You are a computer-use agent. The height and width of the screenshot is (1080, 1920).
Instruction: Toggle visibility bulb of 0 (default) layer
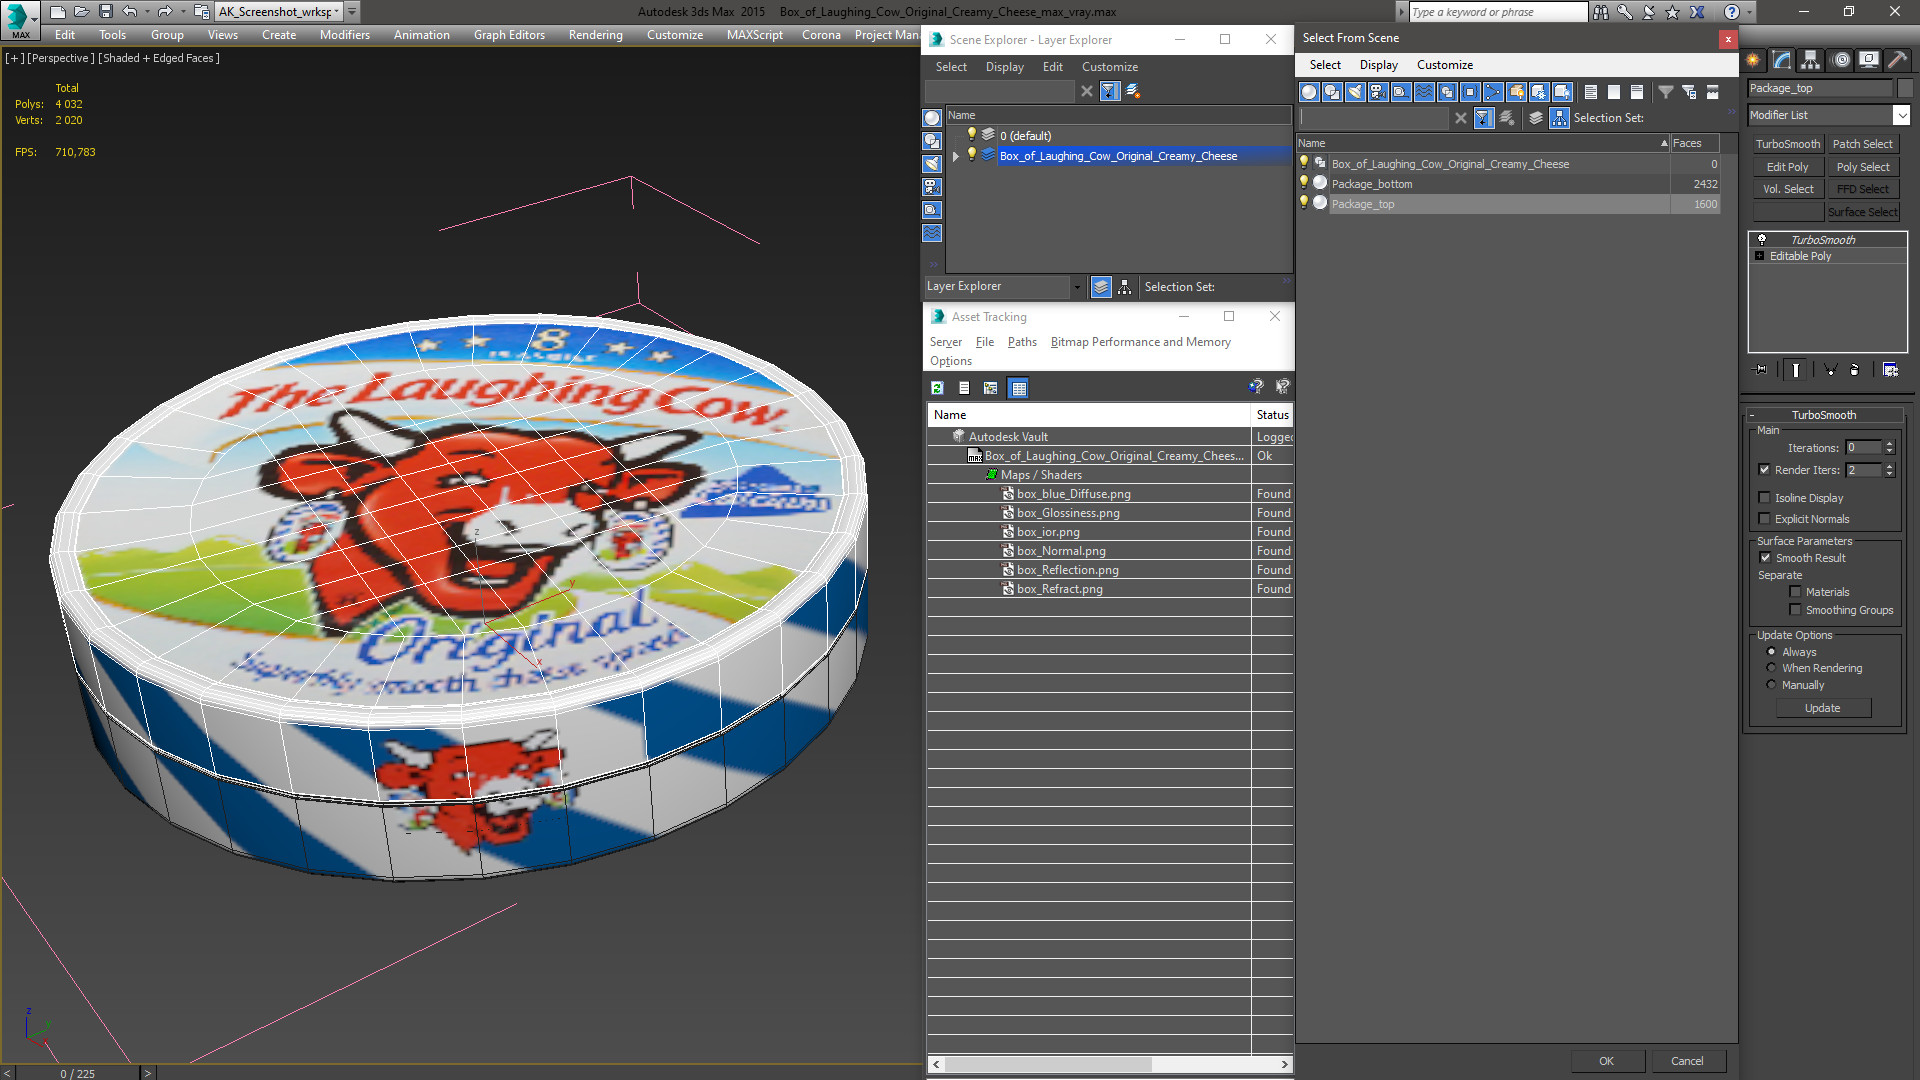coord(971,135)
